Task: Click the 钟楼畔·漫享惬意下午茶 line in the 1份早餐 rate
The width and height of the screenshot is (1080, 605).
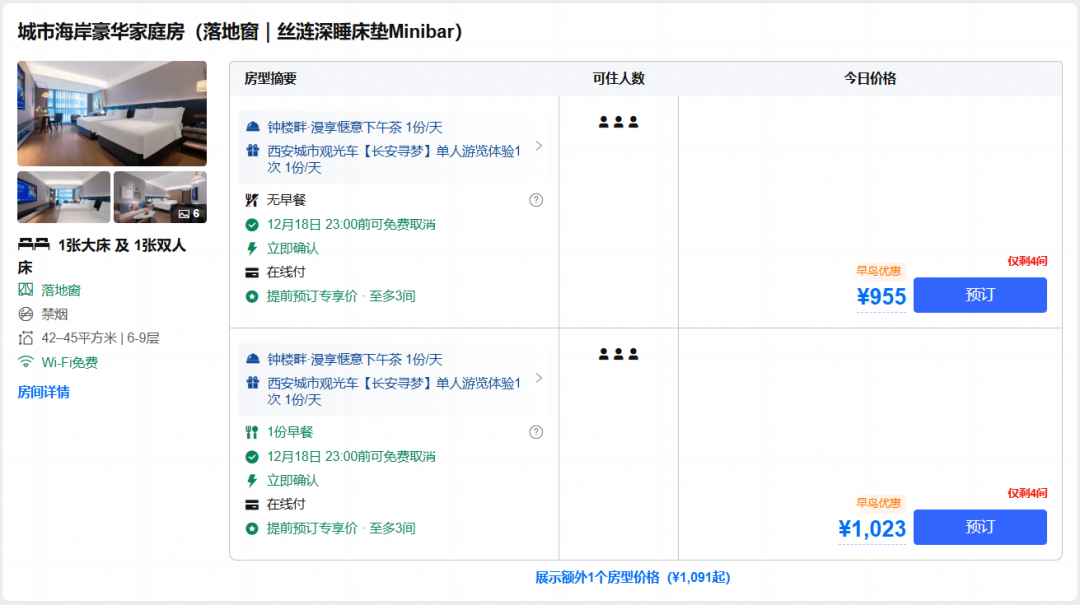Action: [x=355, y=359]
